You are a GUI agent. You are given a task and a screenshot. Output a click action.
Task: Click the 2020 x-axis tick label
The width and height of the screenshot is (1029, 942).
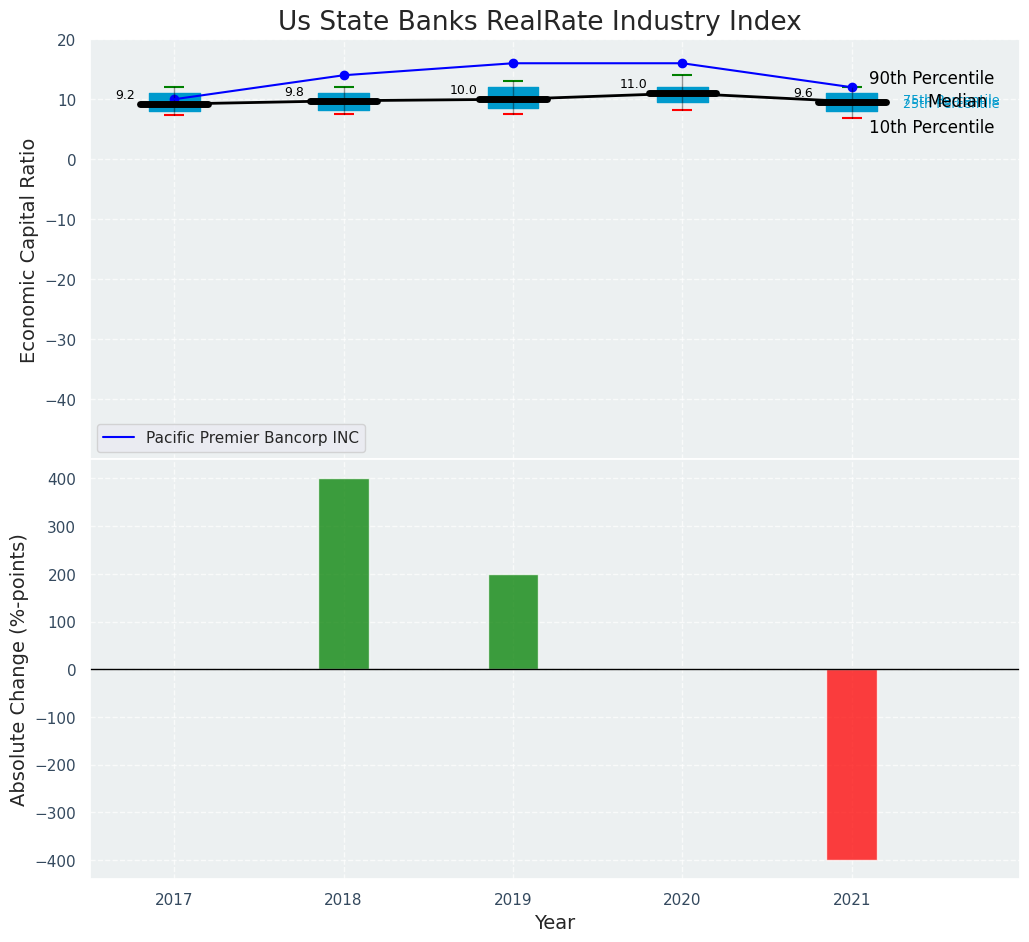pos(682,900)
